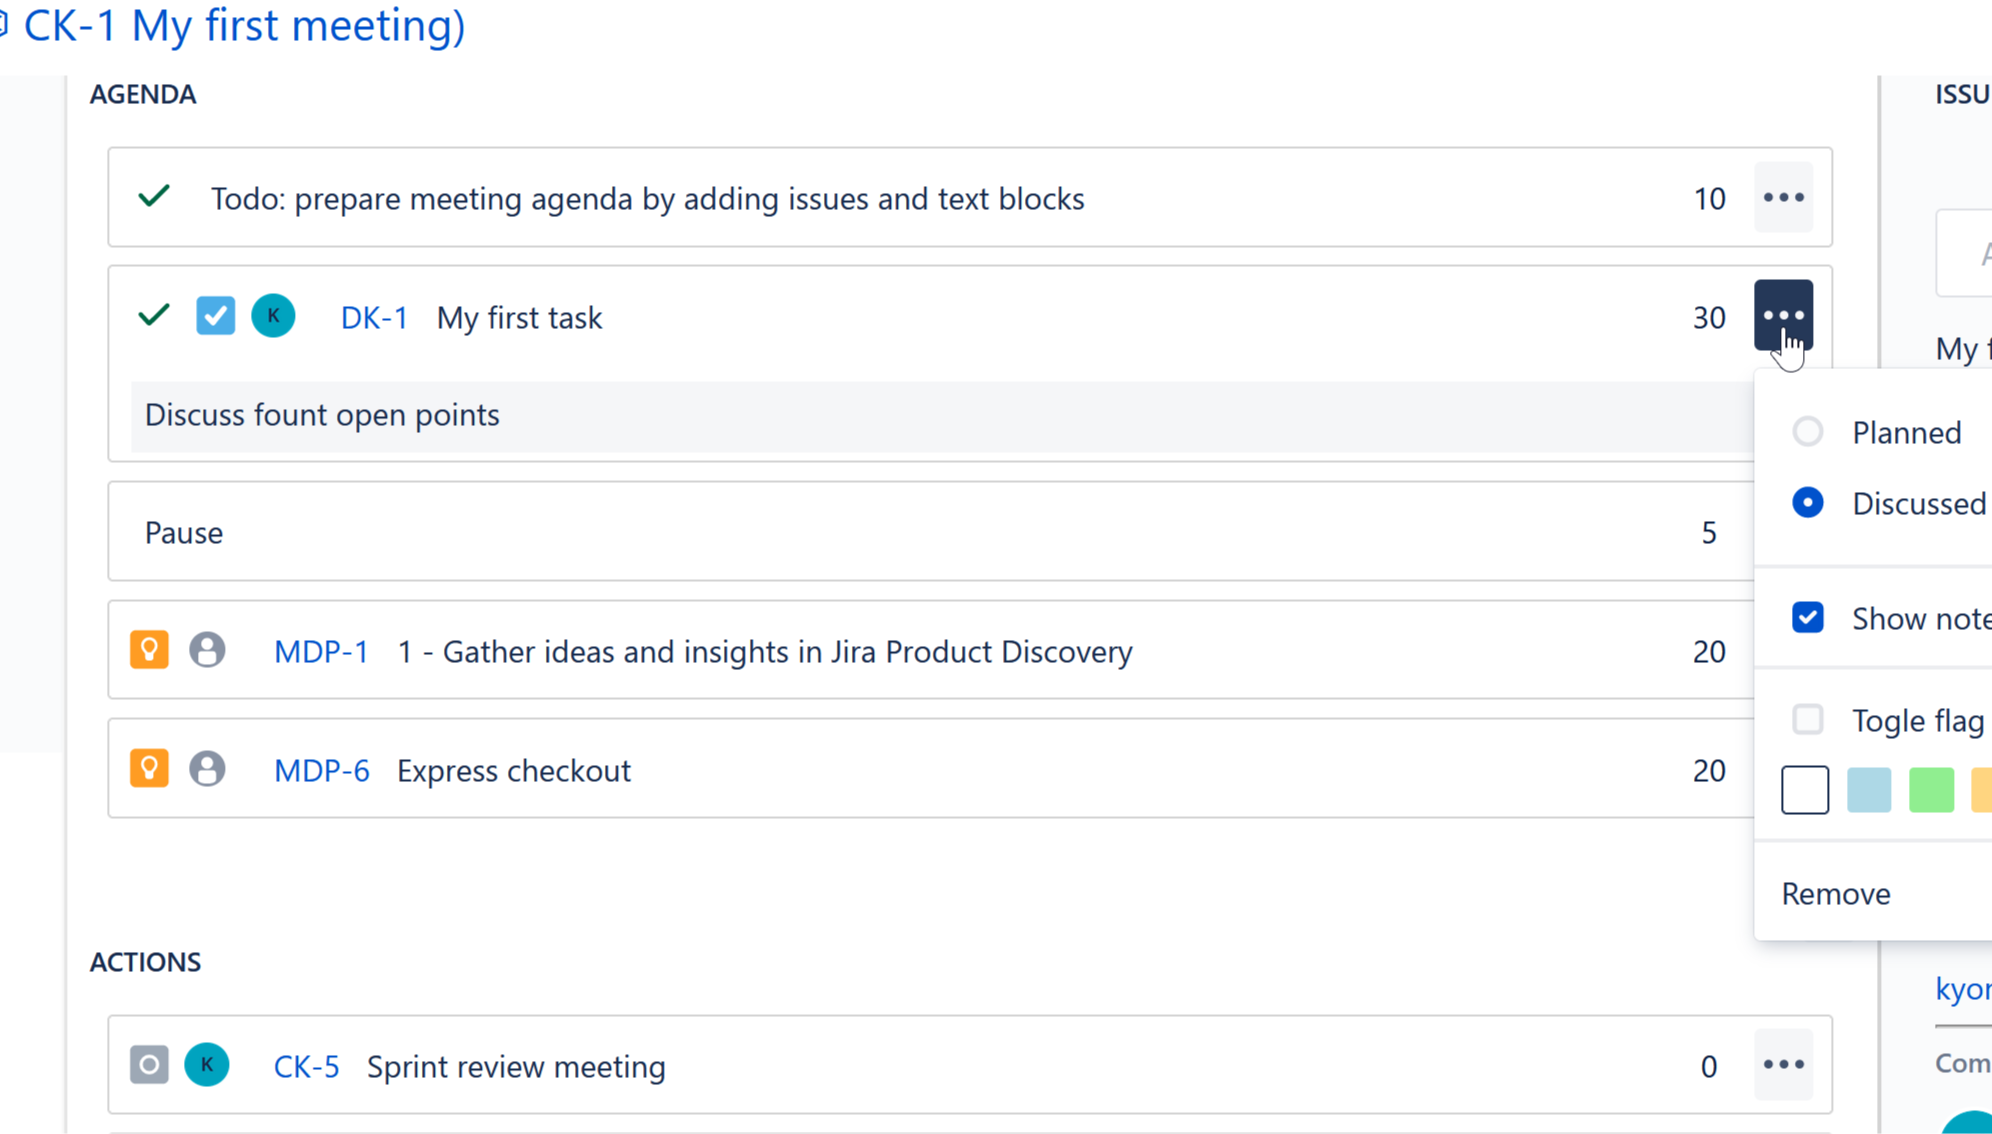The image size is (1992, 1134).
Task: Click the idea icon for MDP-6
Action: click(149, 769)
